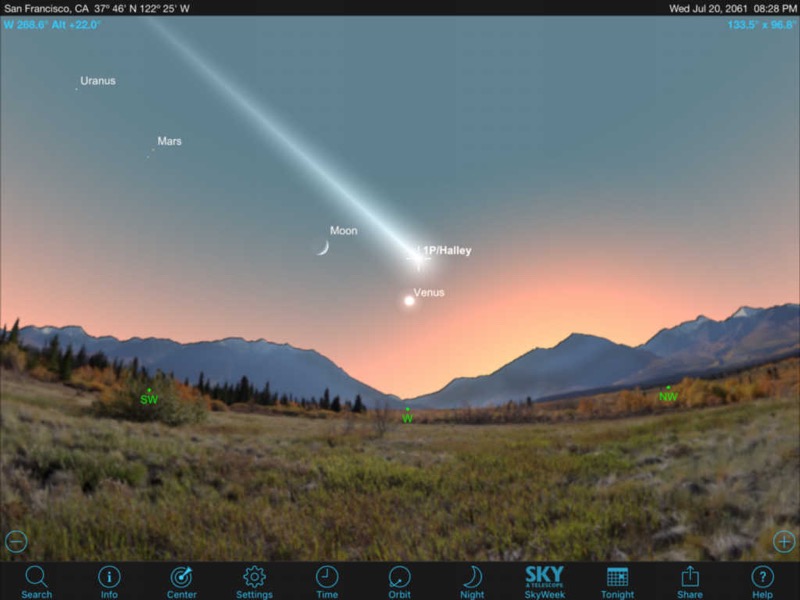The height and width of the screenshot is (600, 800).
Task: Open the Help question mark
Action: point(762,578)
